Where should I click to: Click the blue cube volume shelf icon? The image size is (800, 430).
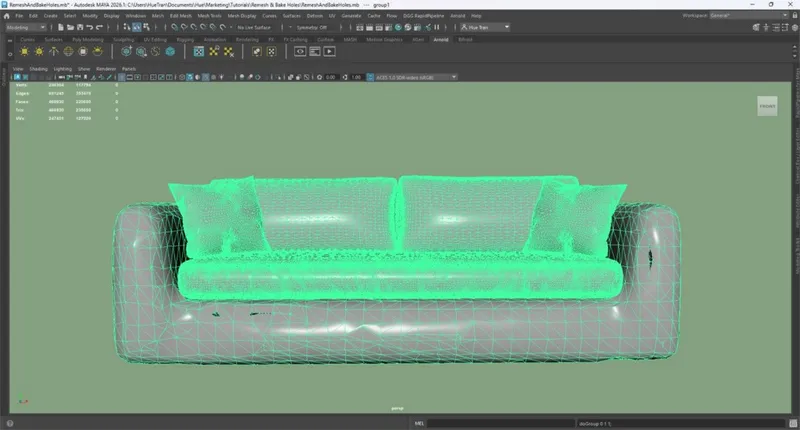(x=170, y=52)
